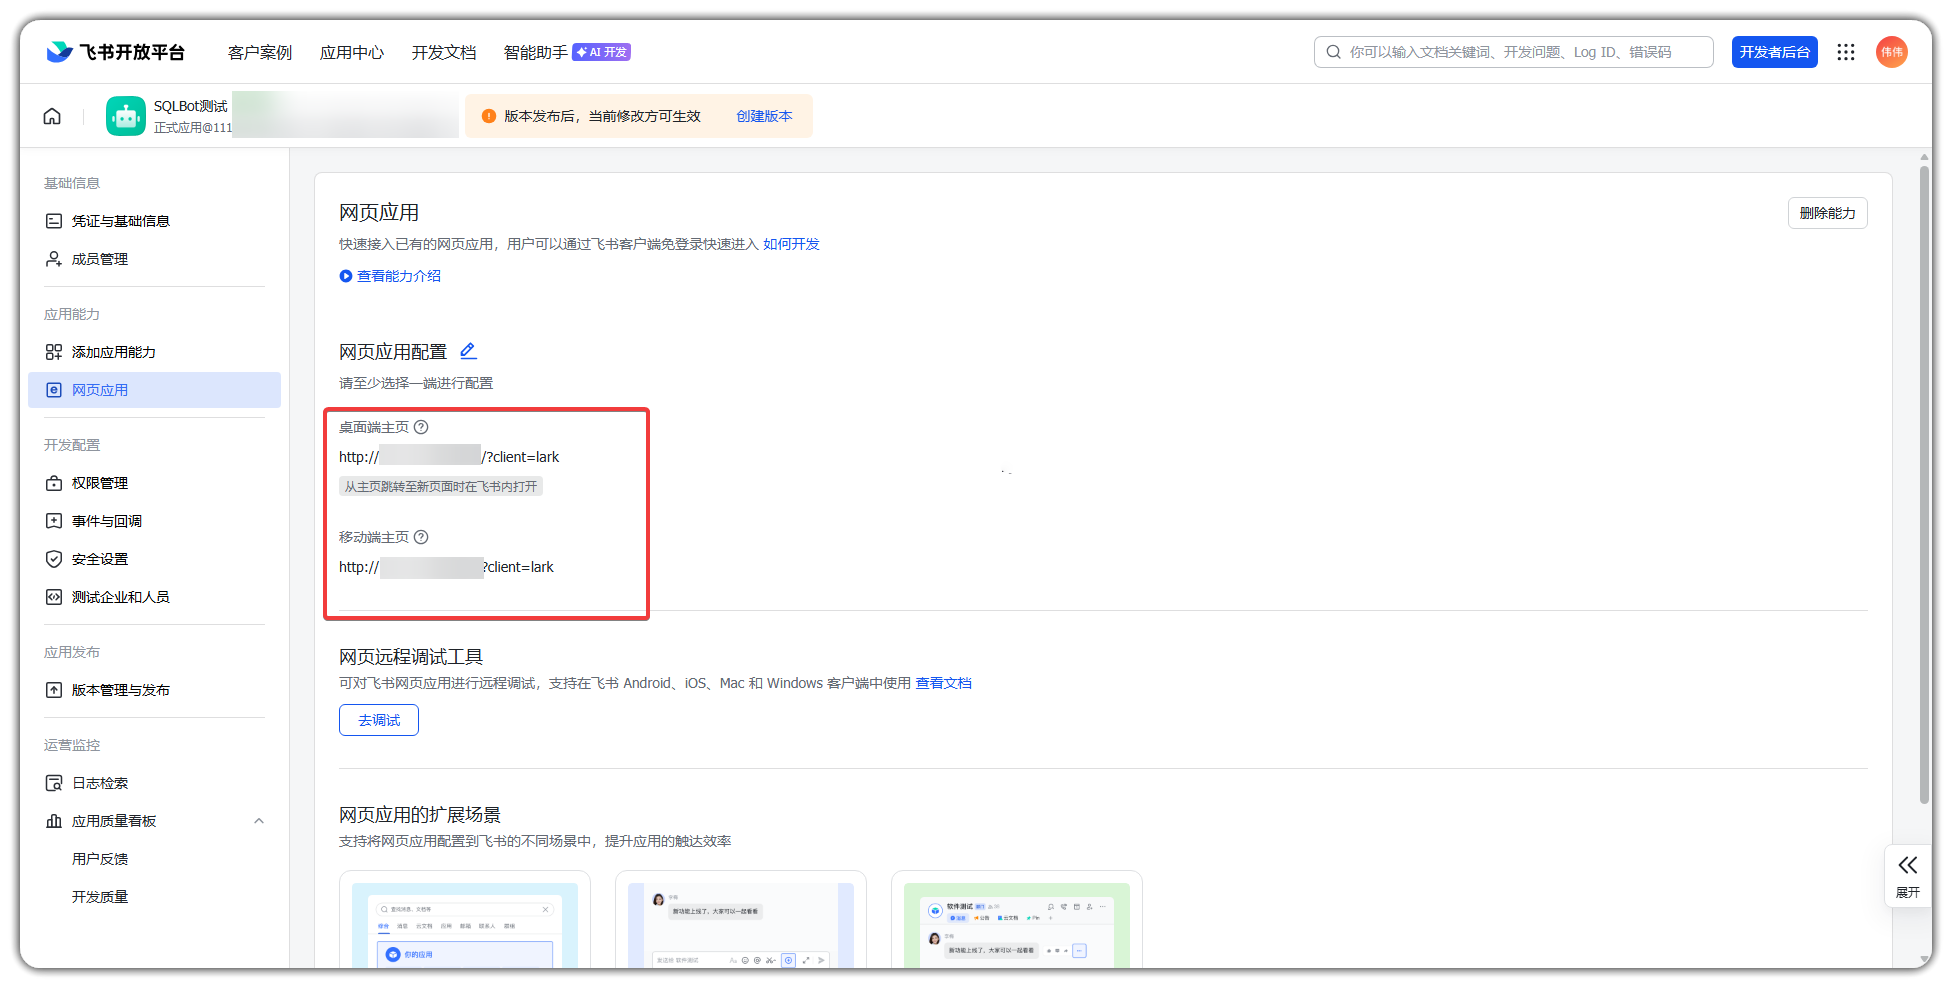This screenshot has height=988, width=1952.
Task: Open the apps grid icon in header
Action: coord(1845,52)
